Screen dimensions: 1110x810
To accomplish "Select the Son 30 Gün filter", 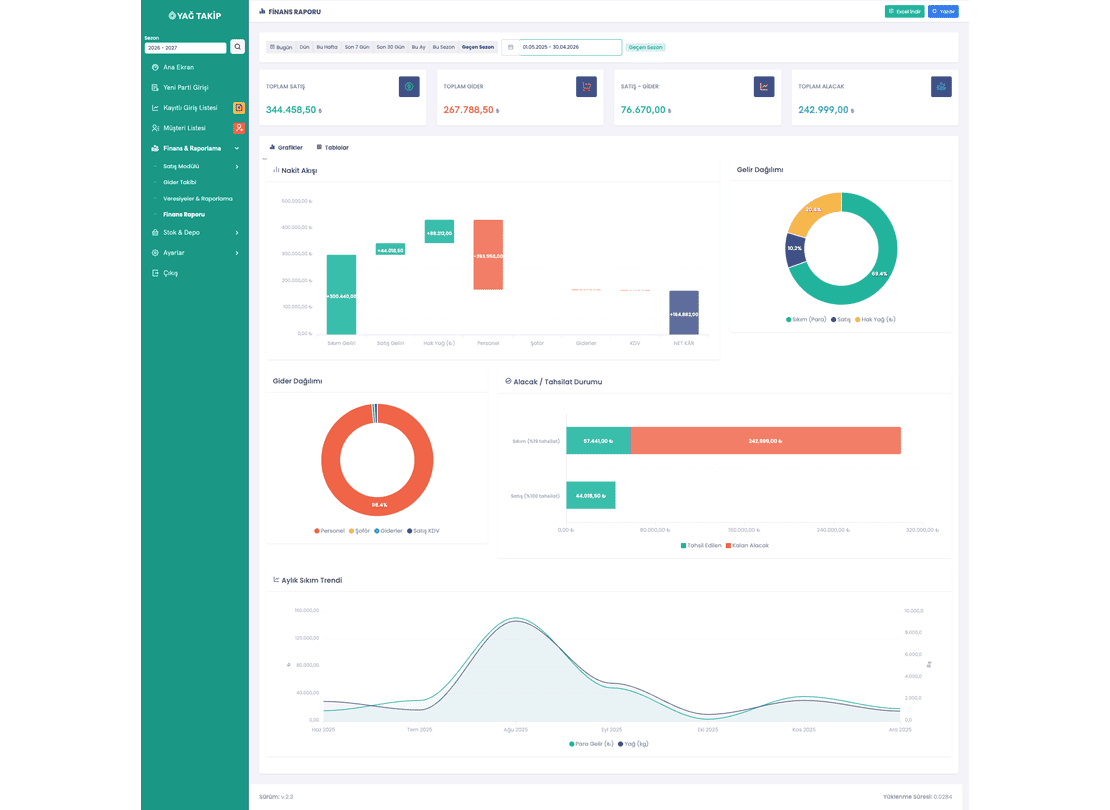I will pos(390,47).
